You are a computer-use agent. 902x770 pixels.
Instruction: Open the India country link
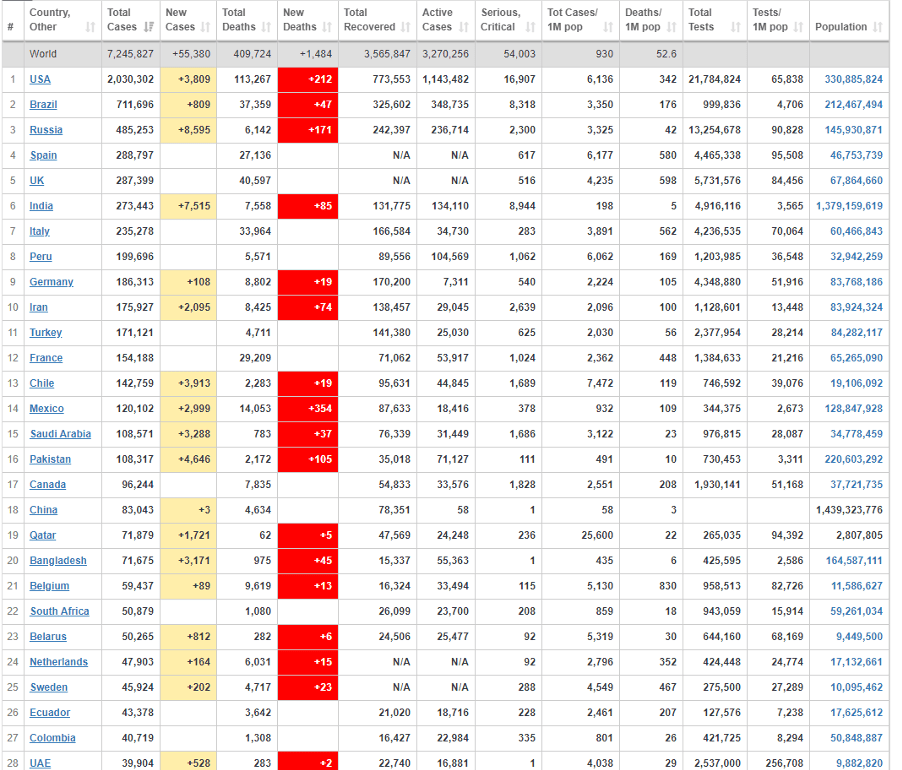[x=41, y=206]
